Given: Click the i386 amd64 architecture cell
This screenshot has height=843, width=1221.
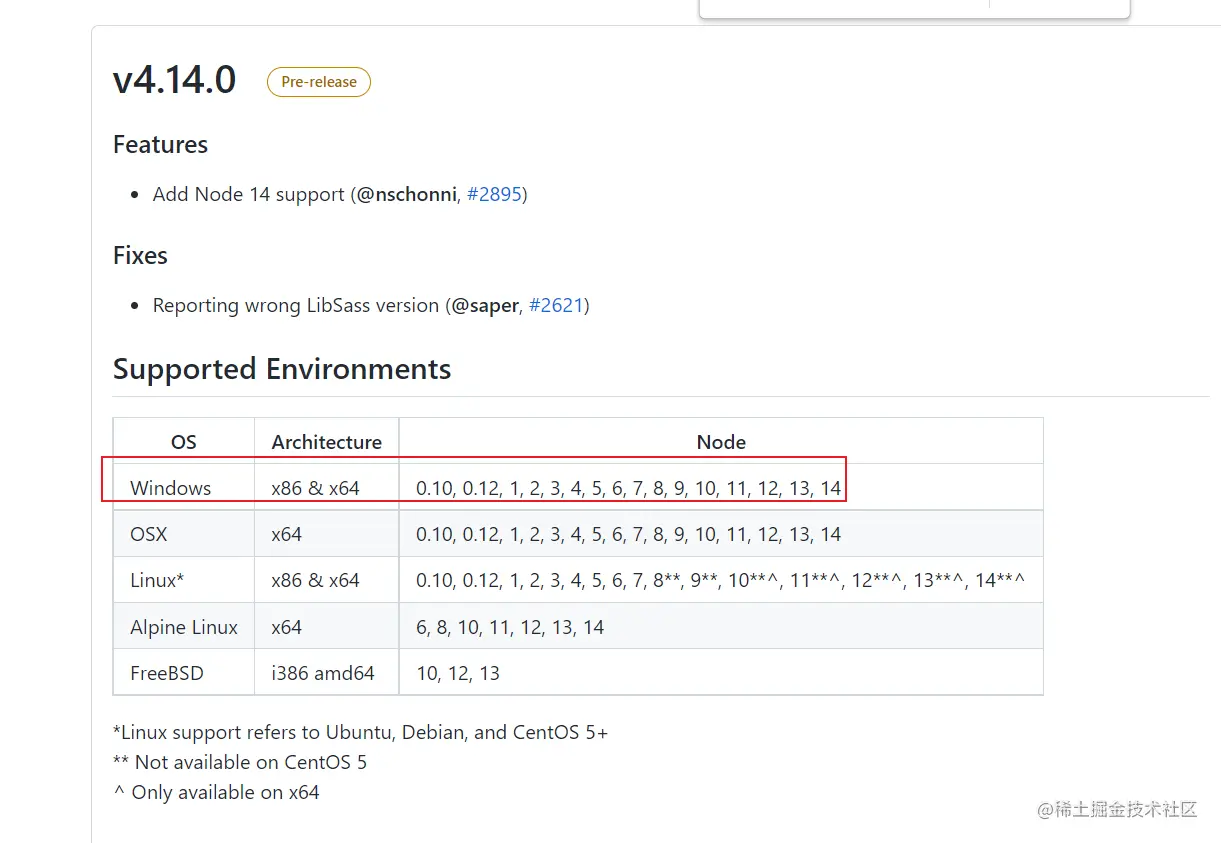Looking at the screenshot, I should tap(323, 673).
